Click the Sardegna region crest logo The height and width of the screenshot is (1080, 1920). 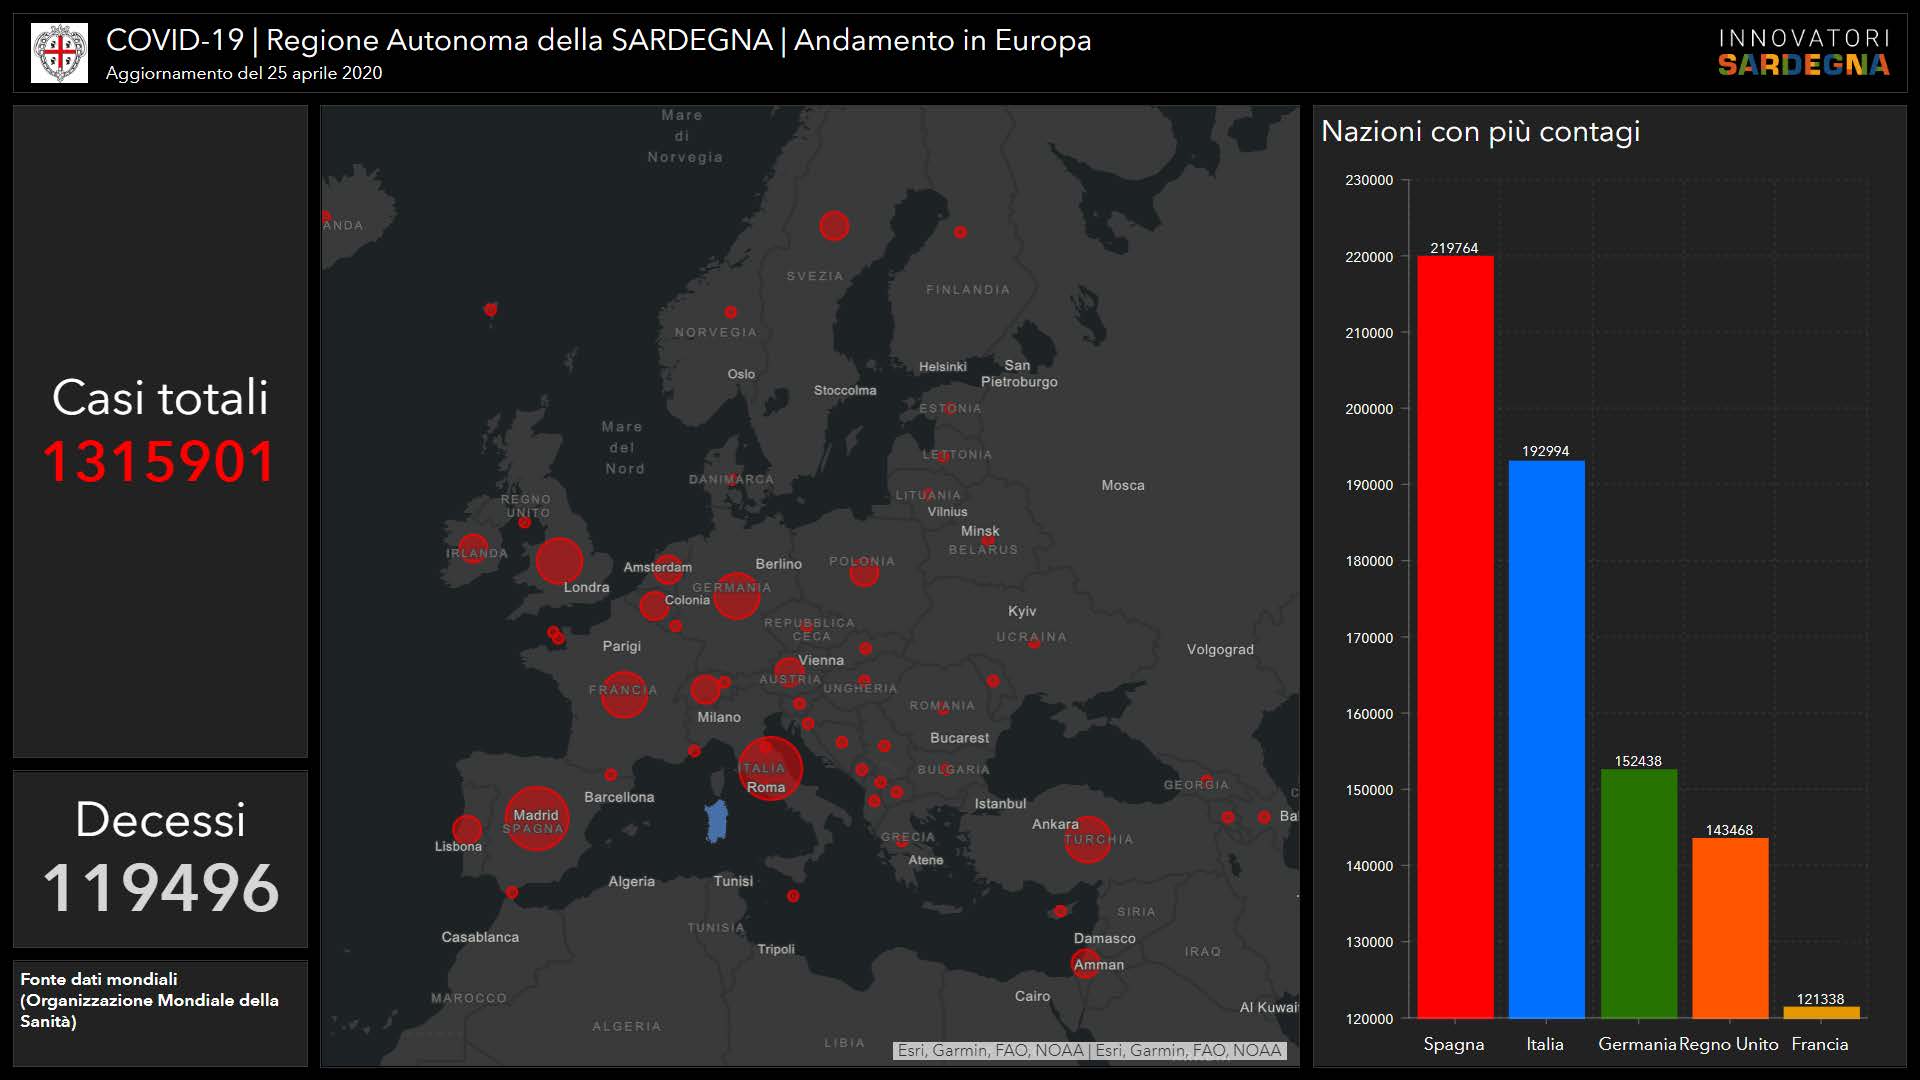click(x=59, y=53)
